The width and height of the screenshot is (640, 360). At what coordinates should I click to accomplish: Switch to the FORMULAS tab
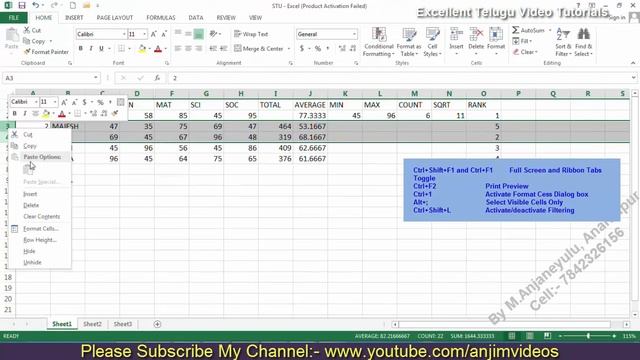[x=161, y=18]
